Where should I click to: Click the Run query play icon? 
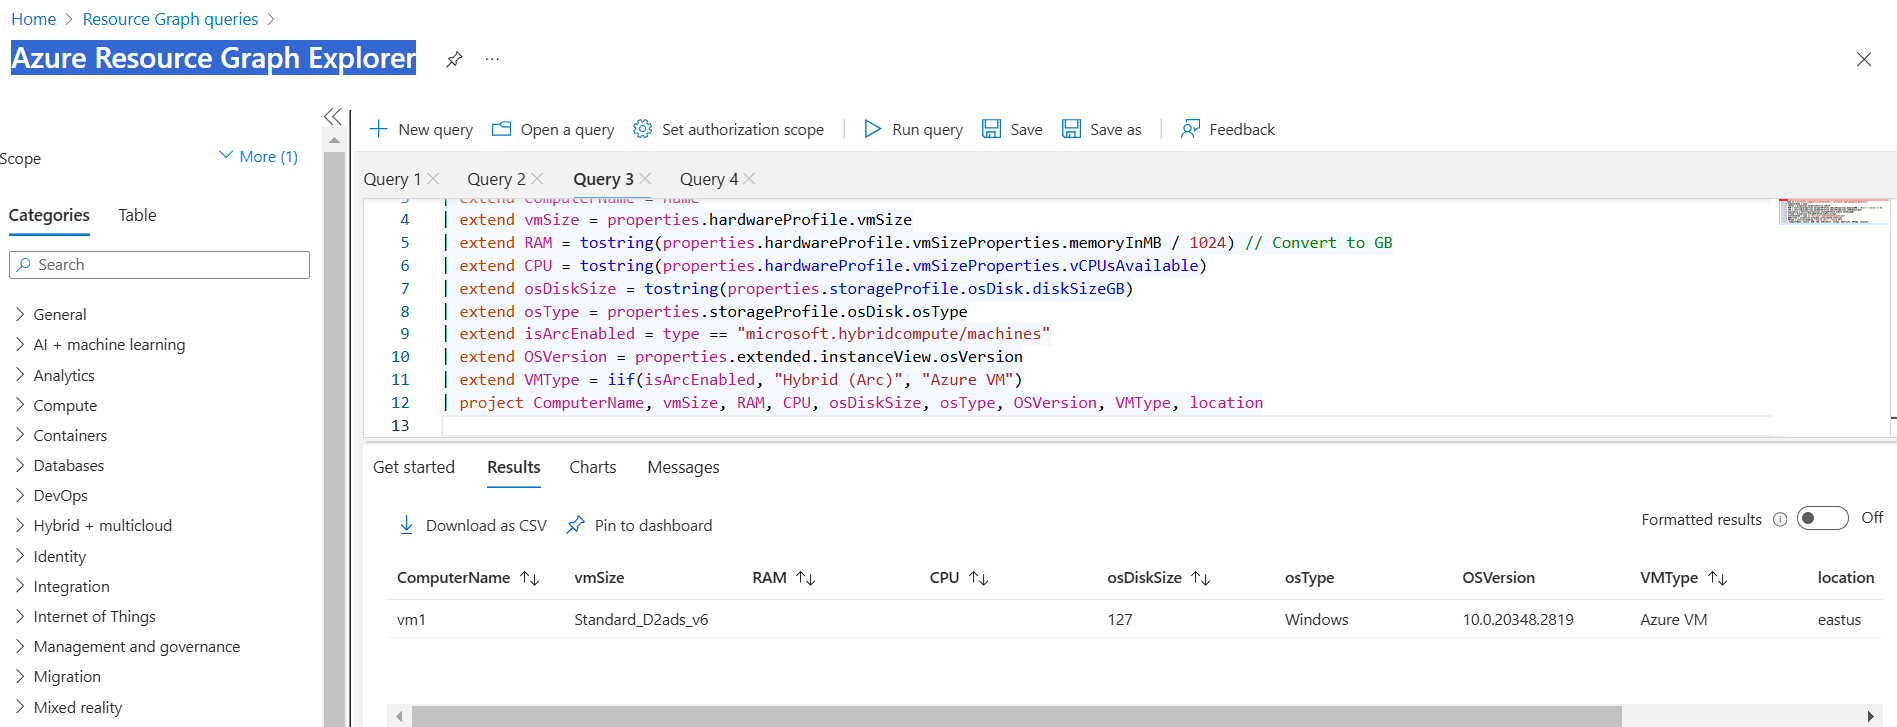click(x=873, y=129)
